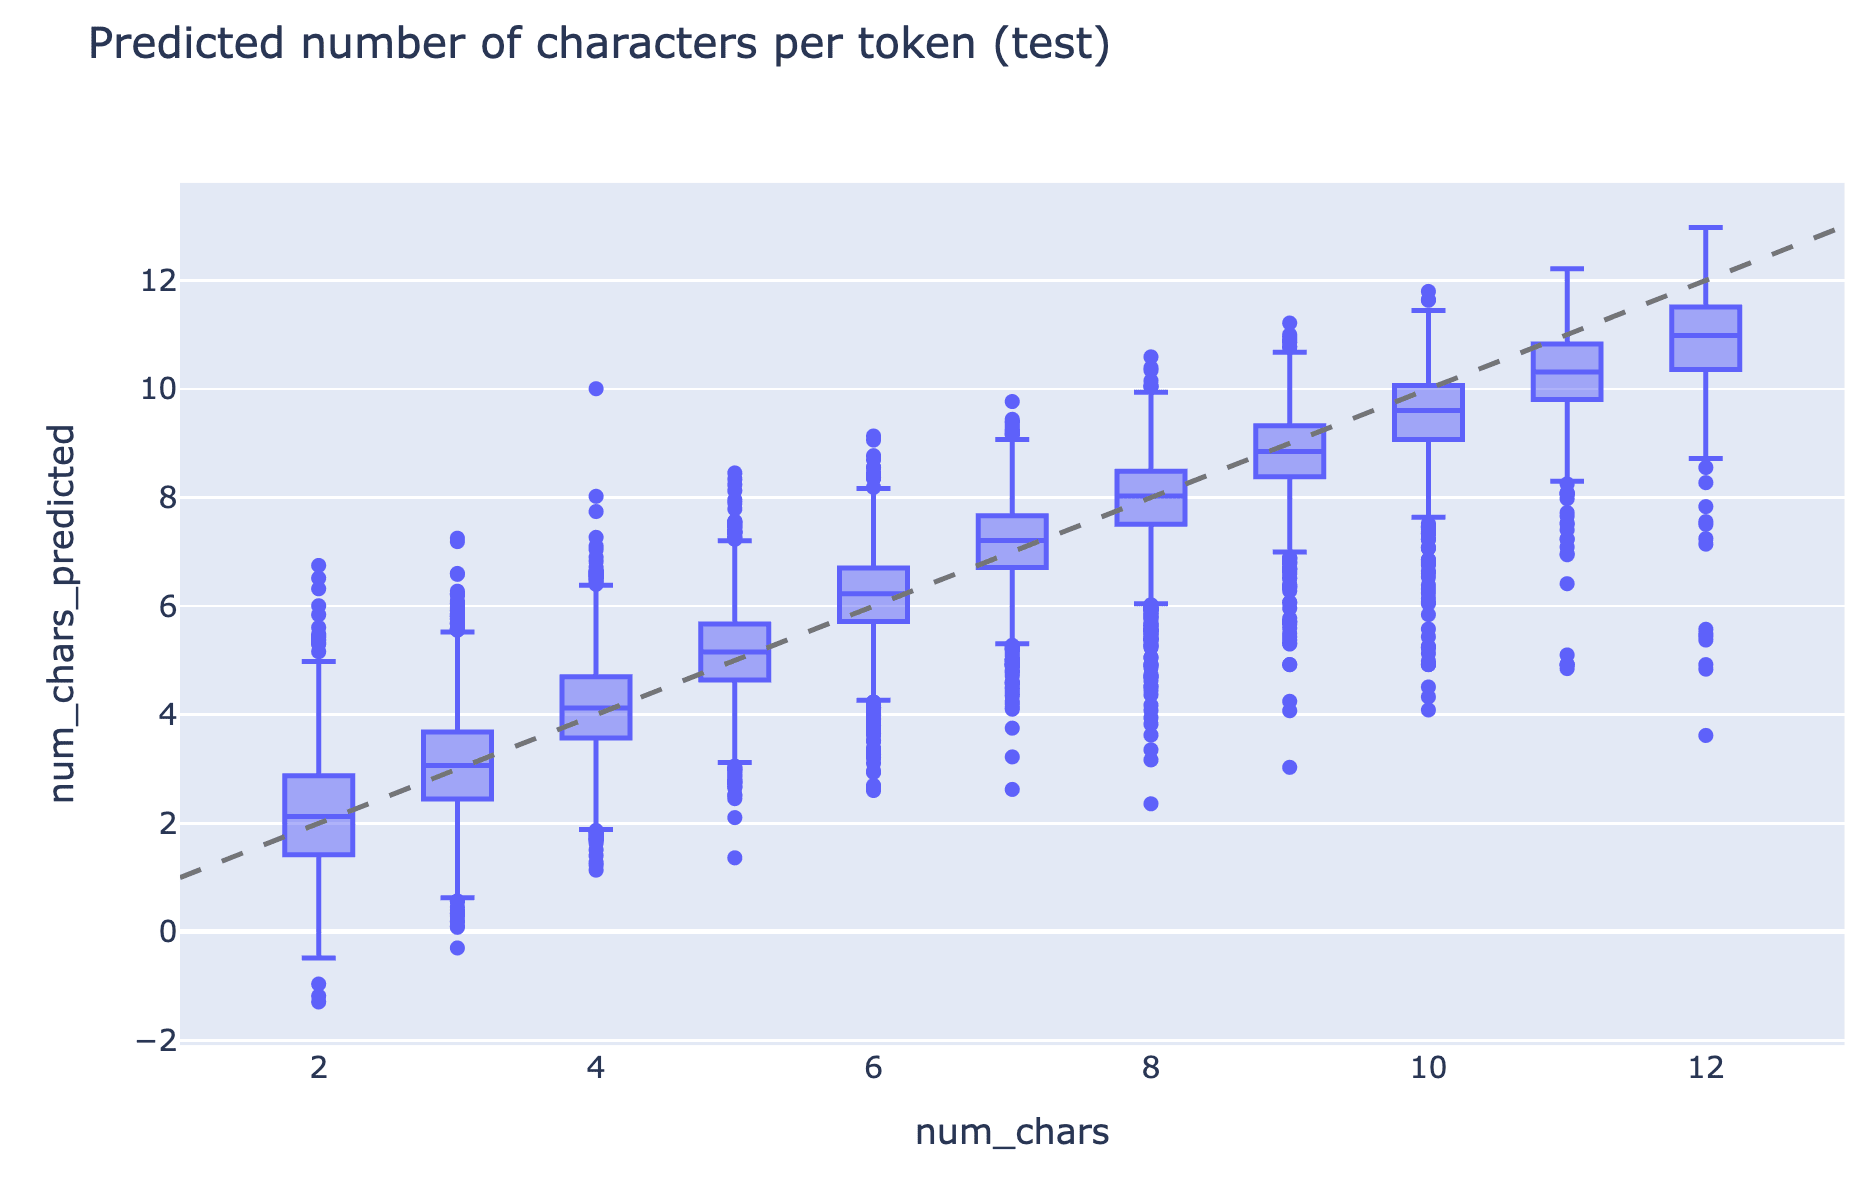Click the chart title text
Screen dimensions: 1870x1182
599,45
